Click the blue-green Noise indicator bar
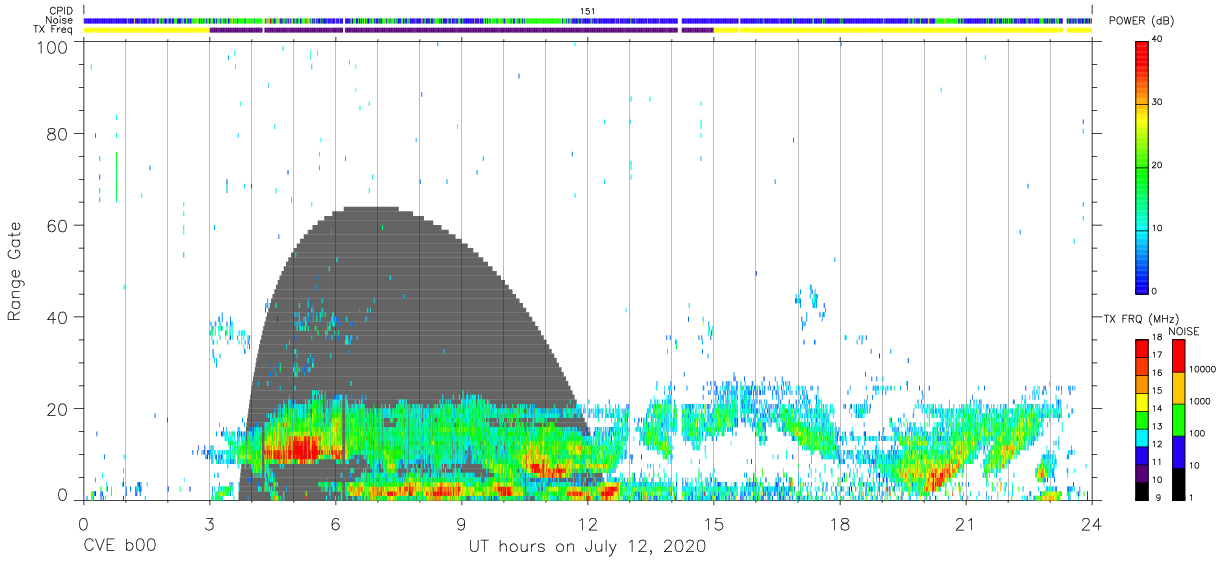 pos(587,20)
